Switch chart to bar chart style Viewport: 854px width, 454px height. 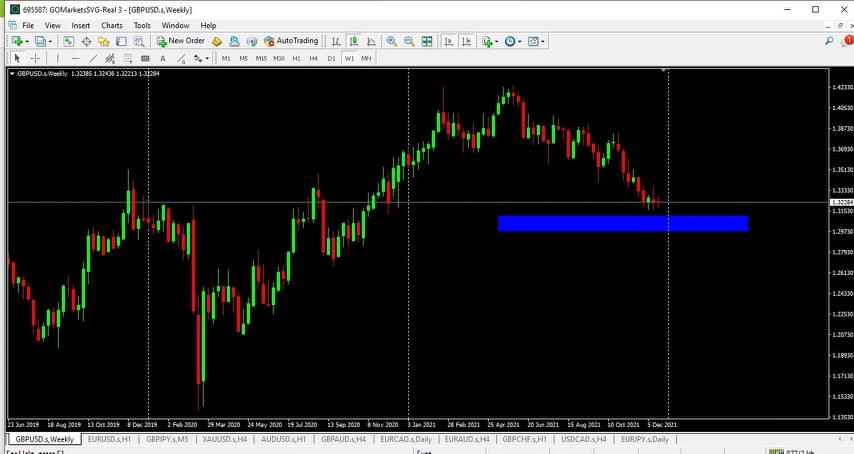pos(336,41)
